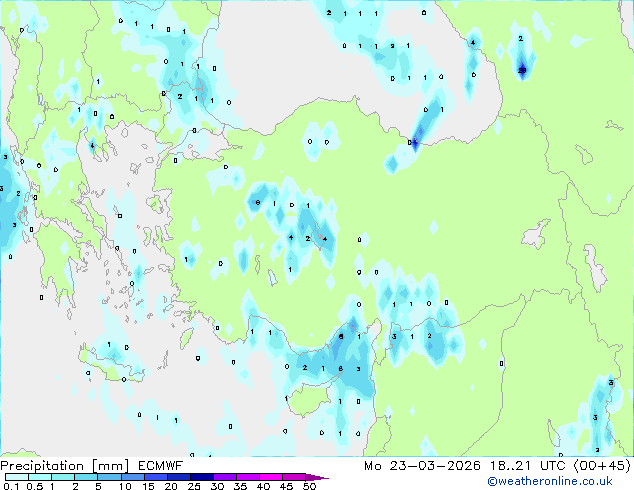Pick the 2–5 mm legend swatch
This screenshot has width=634, height=490.
pos(86,477)
